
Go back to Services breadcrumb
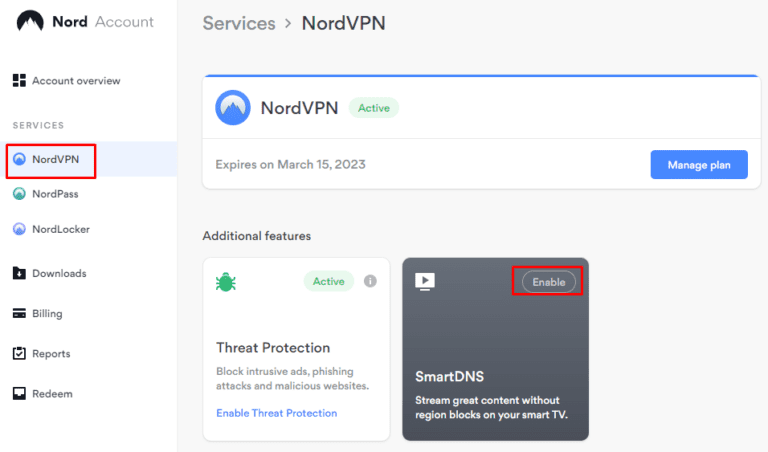pyautogui.click(x=238, y=22)
